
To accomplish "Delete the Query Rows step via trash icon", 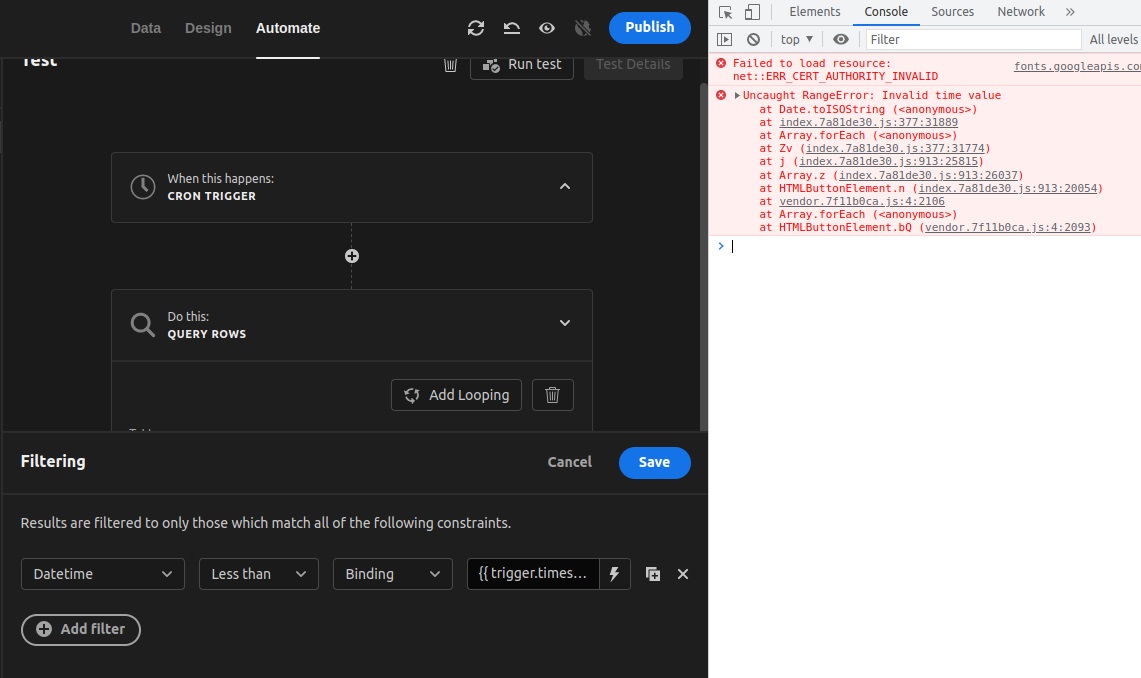I will [x=553, y=395].
